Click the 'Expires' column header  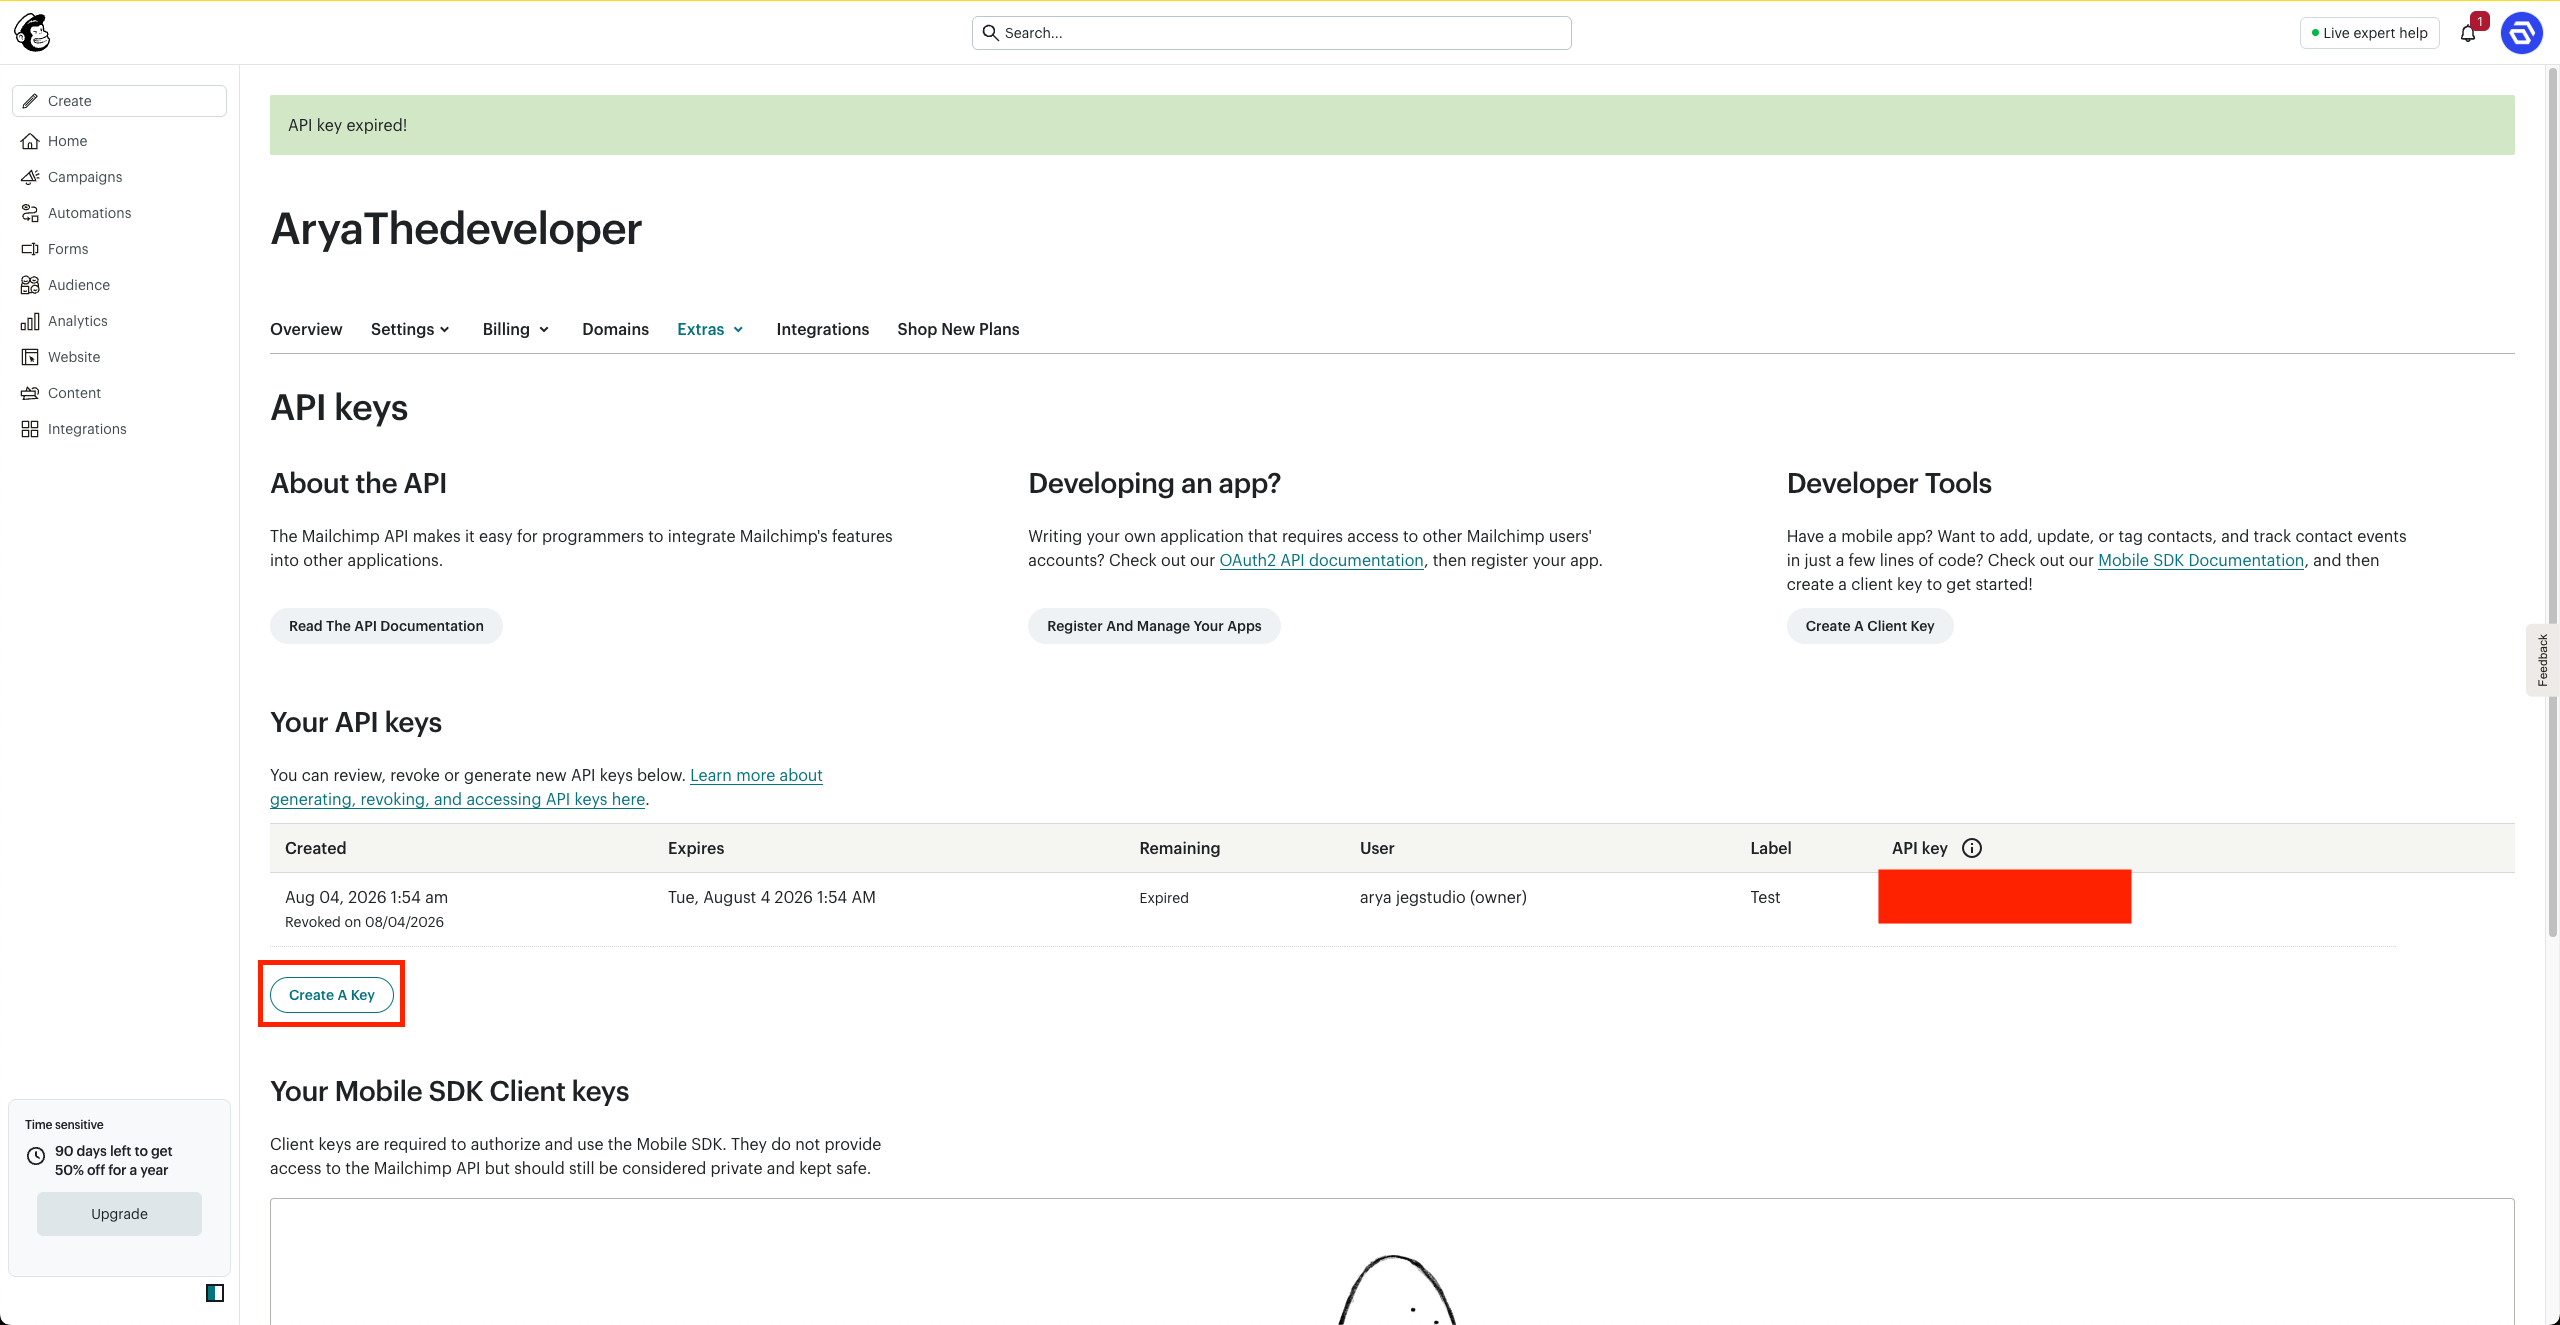point(696,848)
